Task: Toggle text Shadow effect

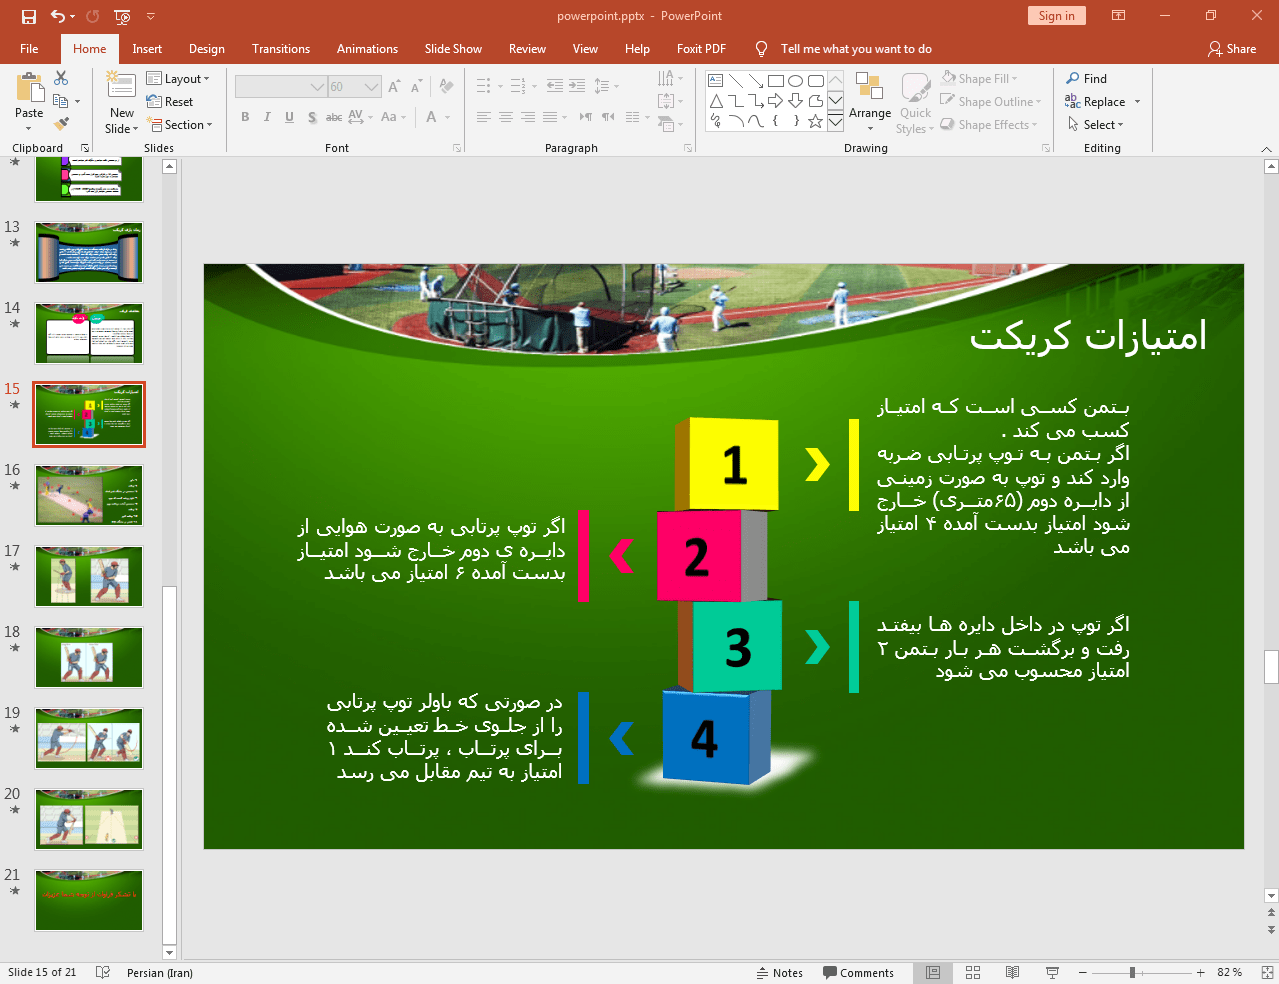Action: 312,117
